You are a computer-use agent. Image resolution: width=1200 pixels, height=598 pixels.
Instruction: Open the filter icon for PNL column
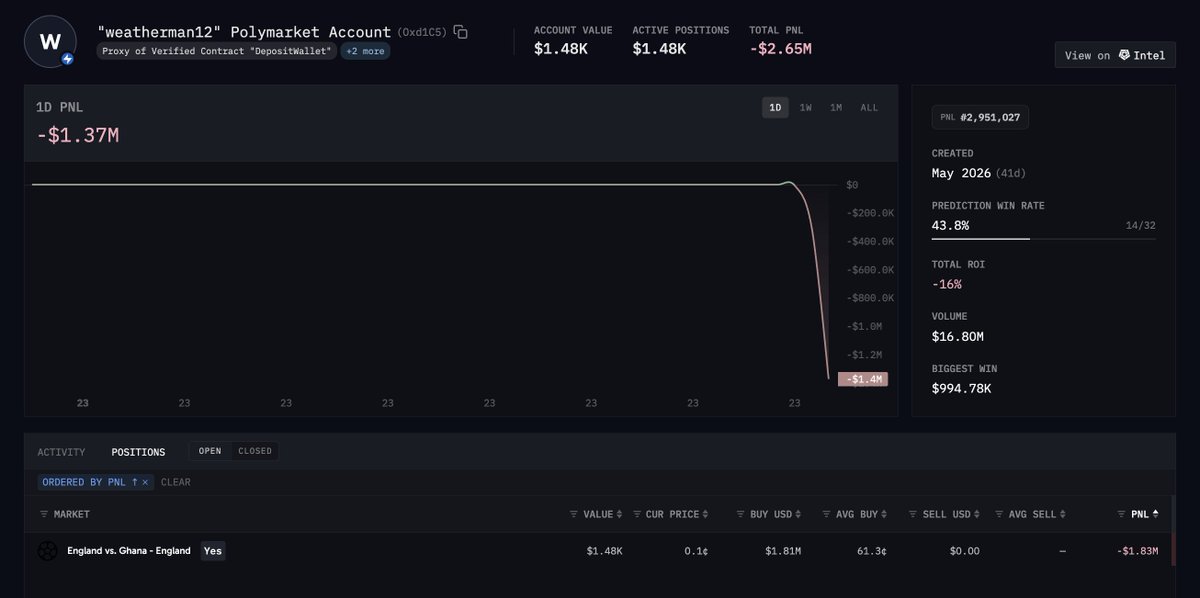pos(1121,514)
